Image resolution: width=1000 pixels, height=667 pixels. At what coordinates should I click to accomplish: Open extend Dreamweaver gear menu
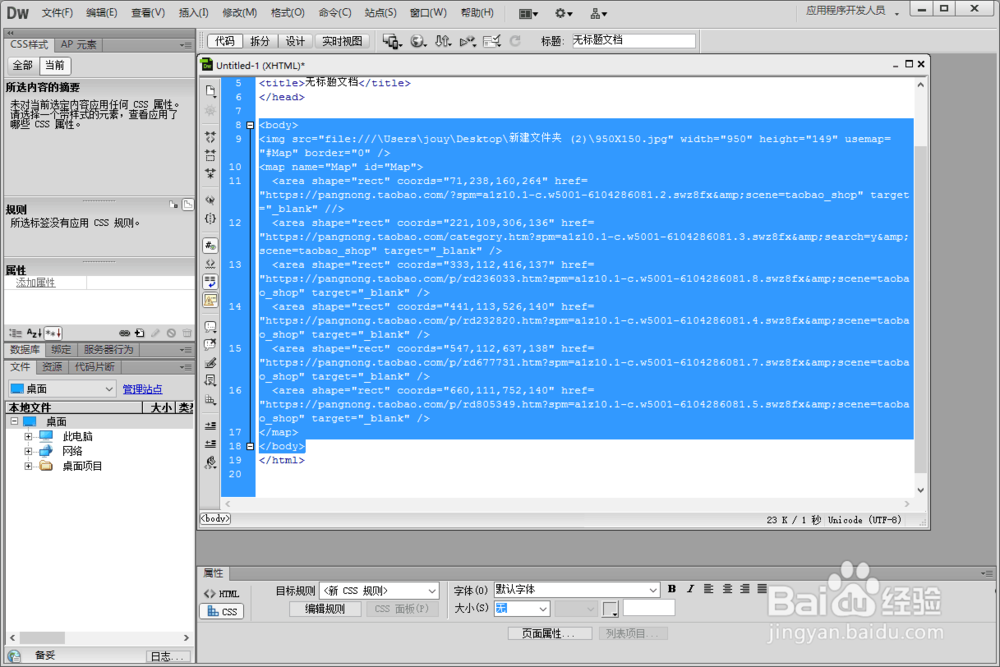563,13
